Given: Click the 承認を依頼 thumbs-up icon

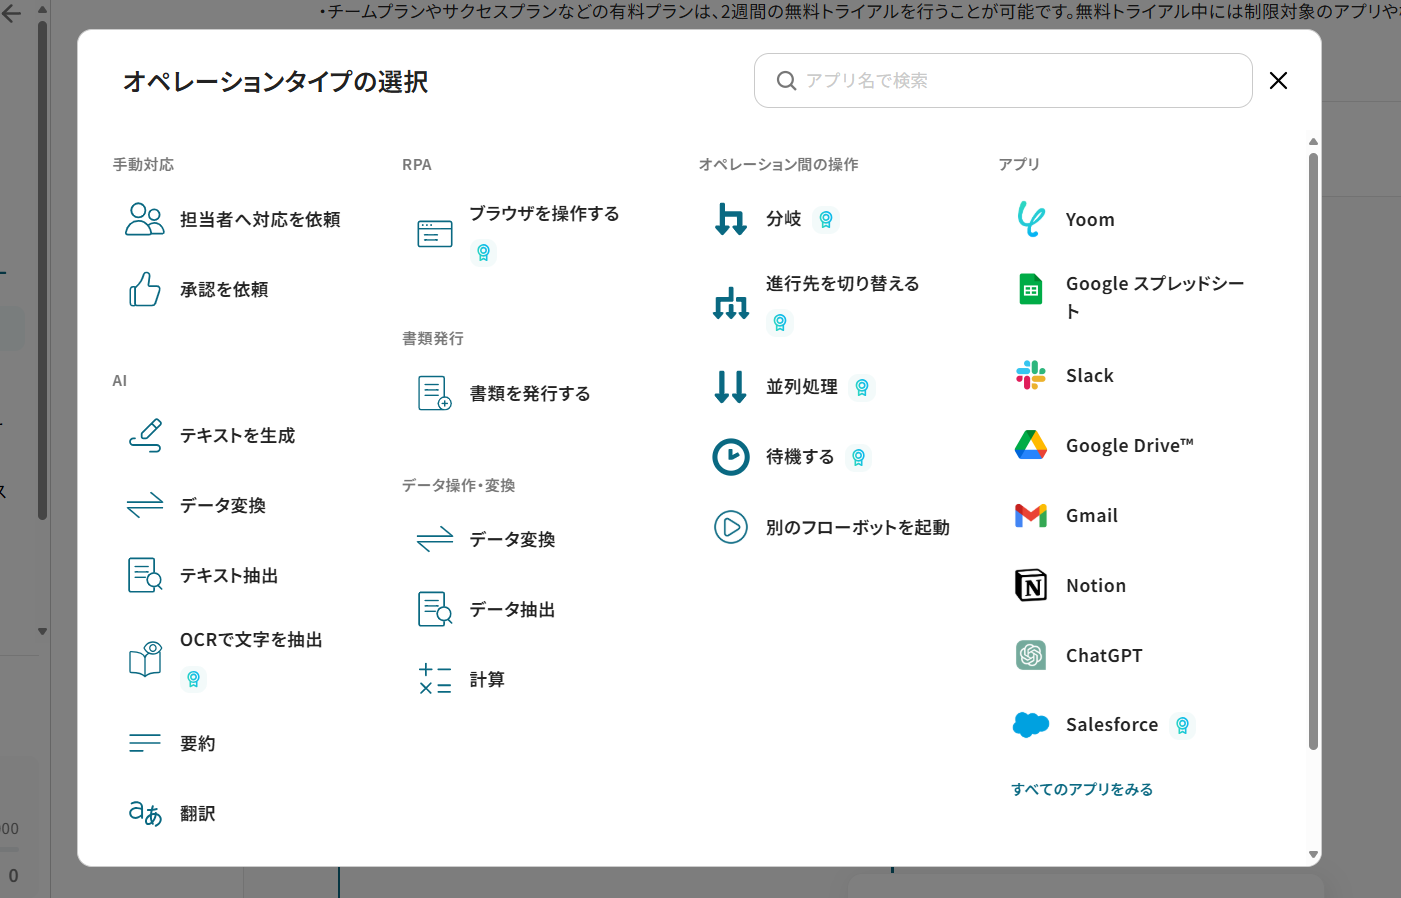Looking at the screenshot, I should pos(145,290).
